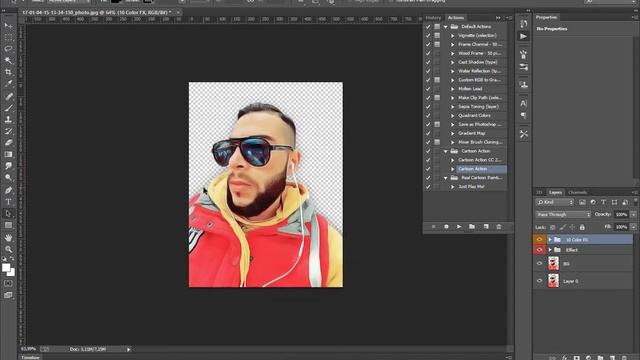
Task: Toggle the checkmark for Default Actions set
Action: coord(428,27)
